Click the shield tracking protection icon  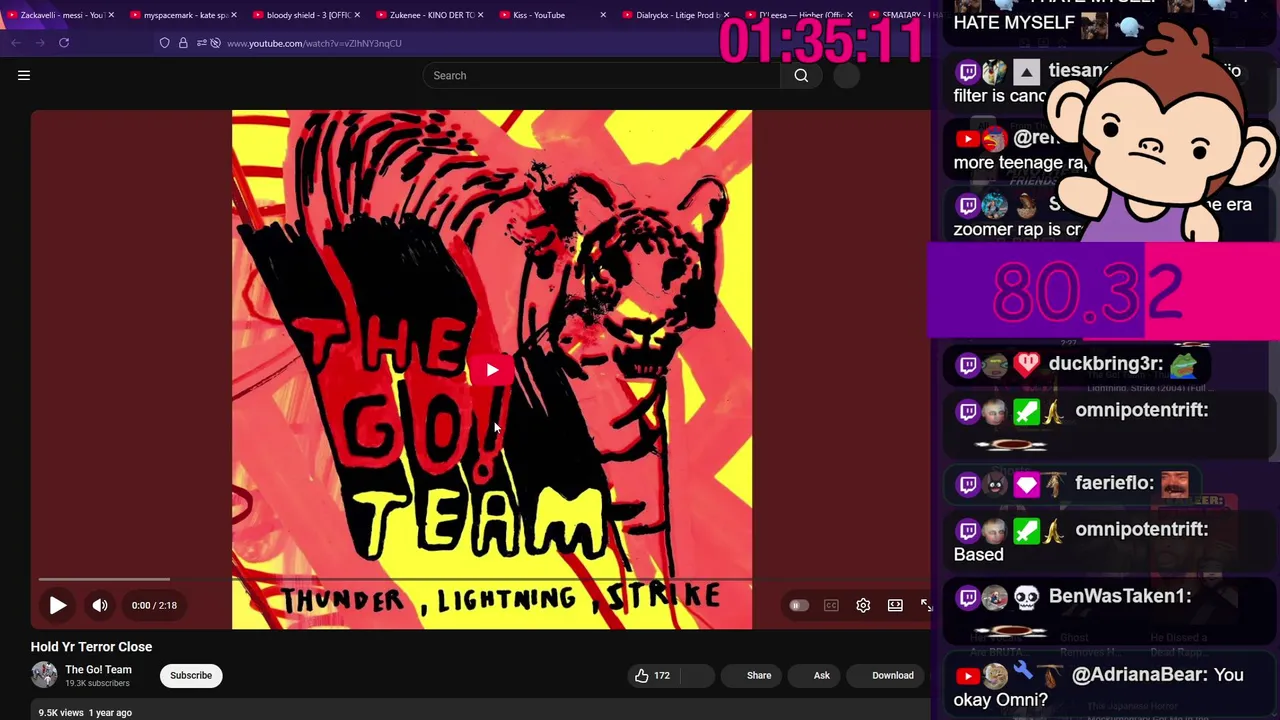pos(165,43)
